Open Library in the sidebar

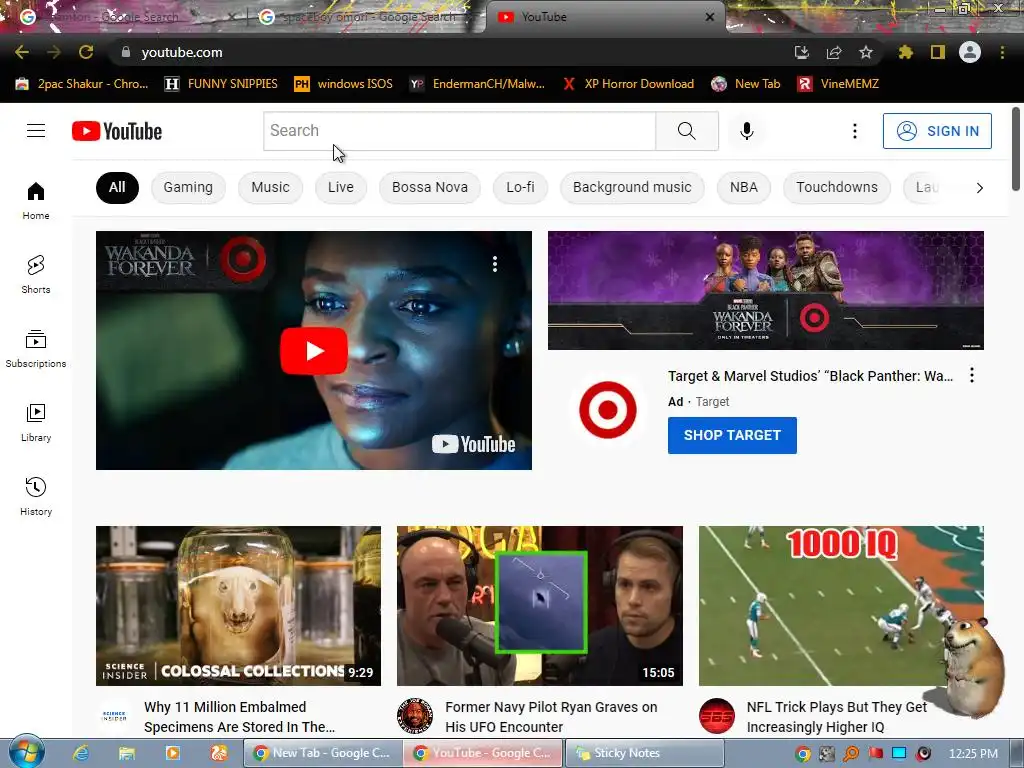coord(36,423)
